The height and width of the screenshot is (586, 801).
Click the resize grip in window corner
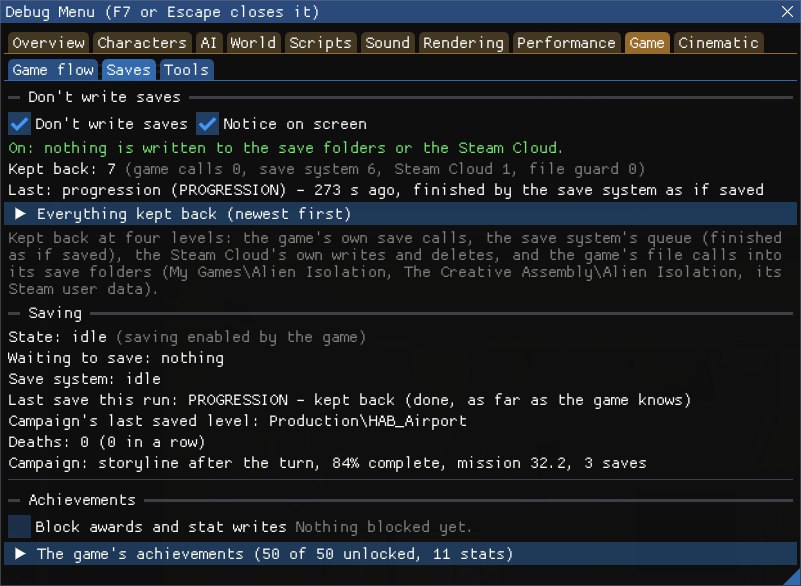[792, 577]
